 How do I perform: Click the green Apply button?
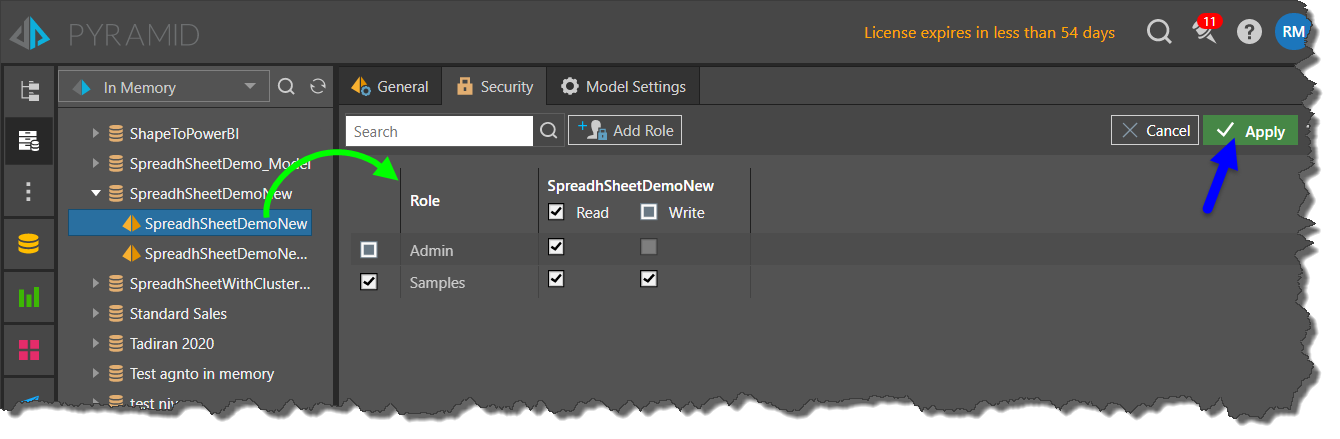pos(1250,131)
